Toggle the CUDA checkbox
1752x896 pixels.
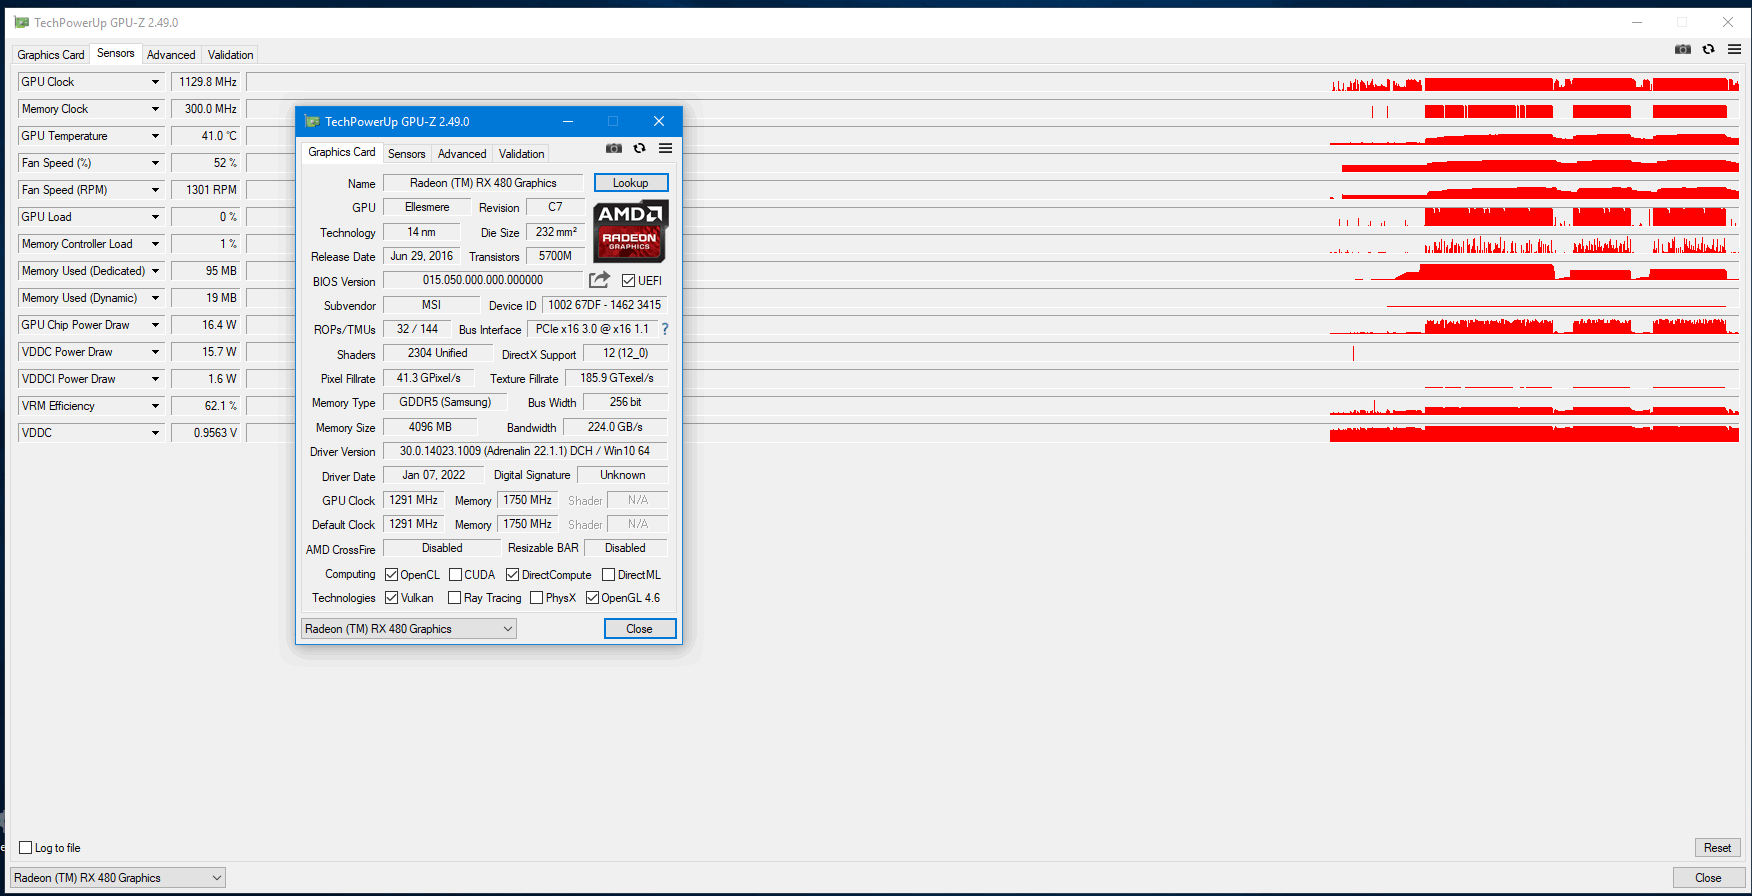pyautogui.click(x=455, y=575)
